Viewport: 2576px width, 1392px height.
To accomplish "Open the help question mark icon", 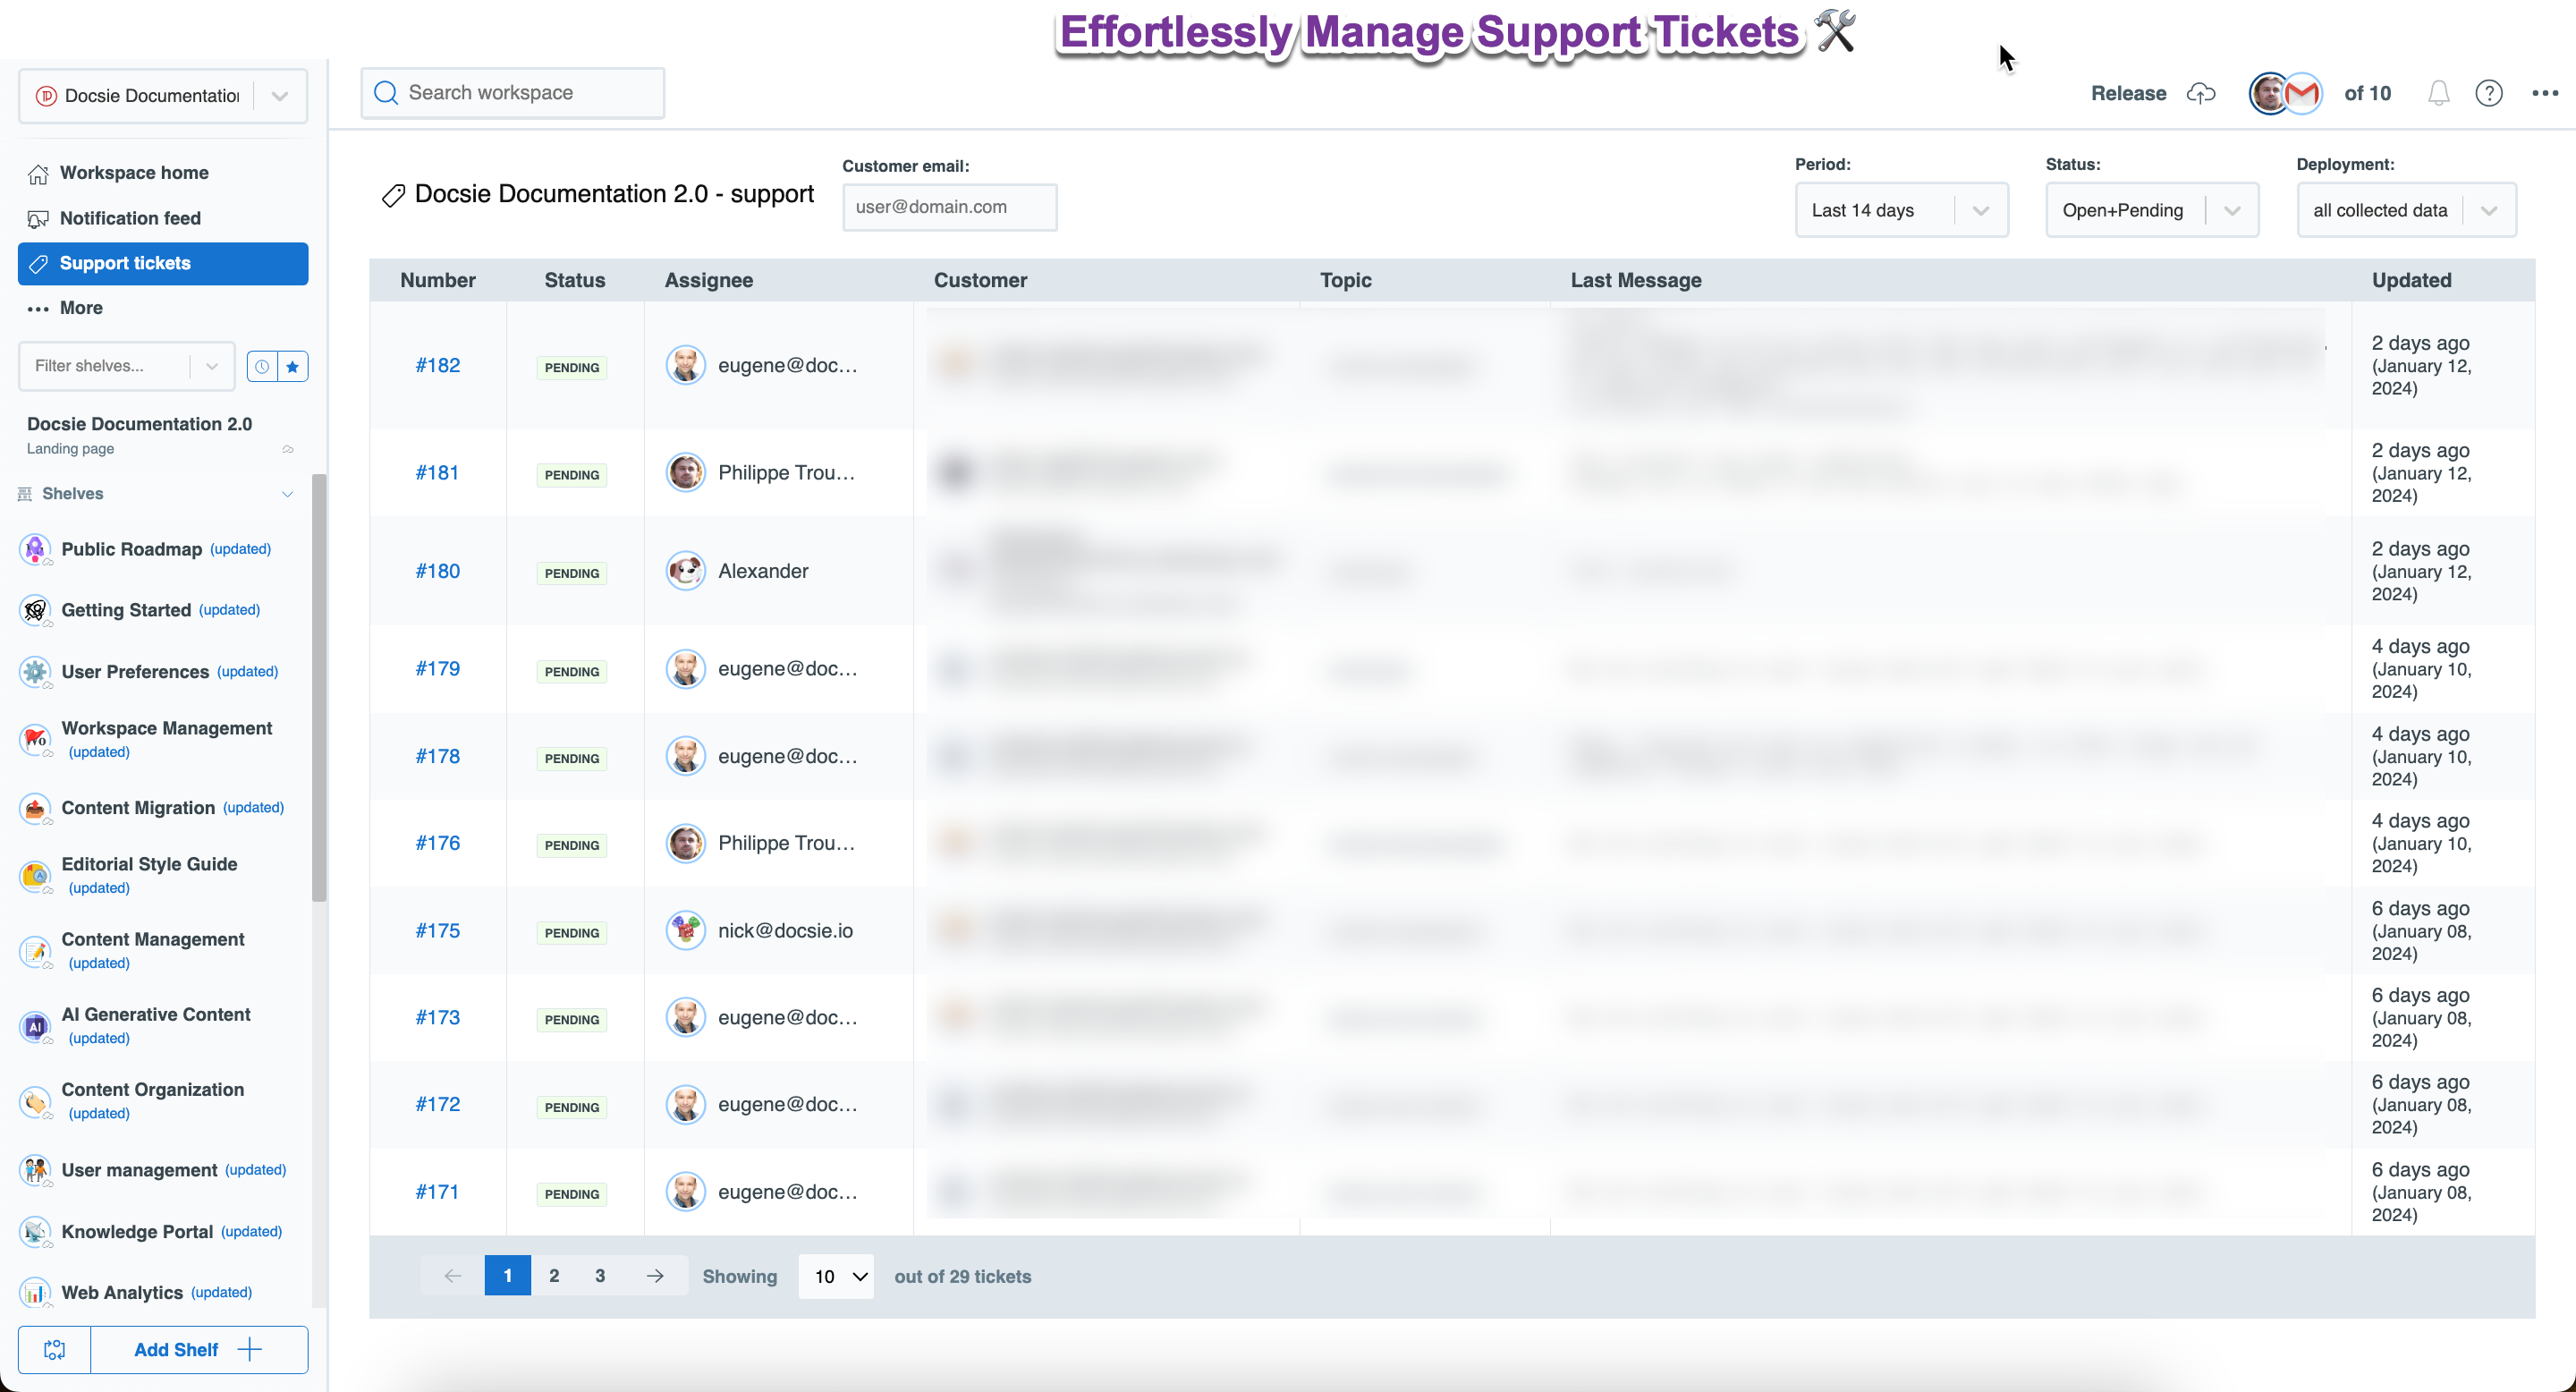I will coord(2488,93).
